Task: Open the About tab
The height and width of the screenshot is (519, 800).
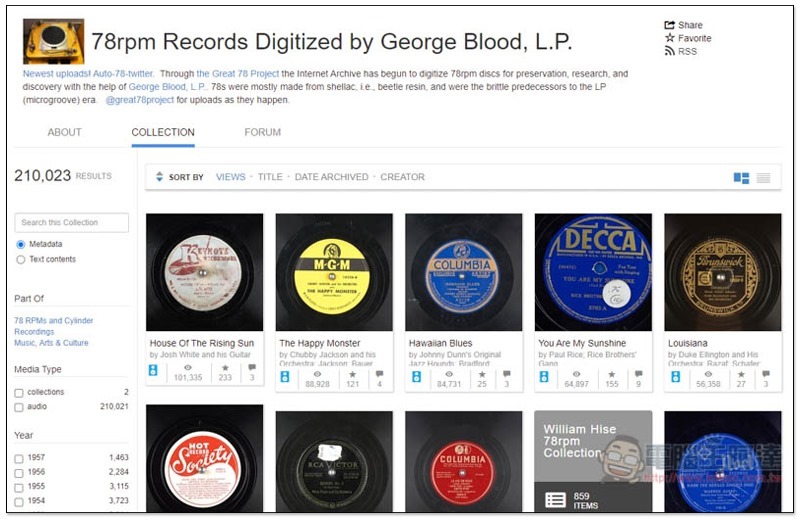Action: point(64,132)
